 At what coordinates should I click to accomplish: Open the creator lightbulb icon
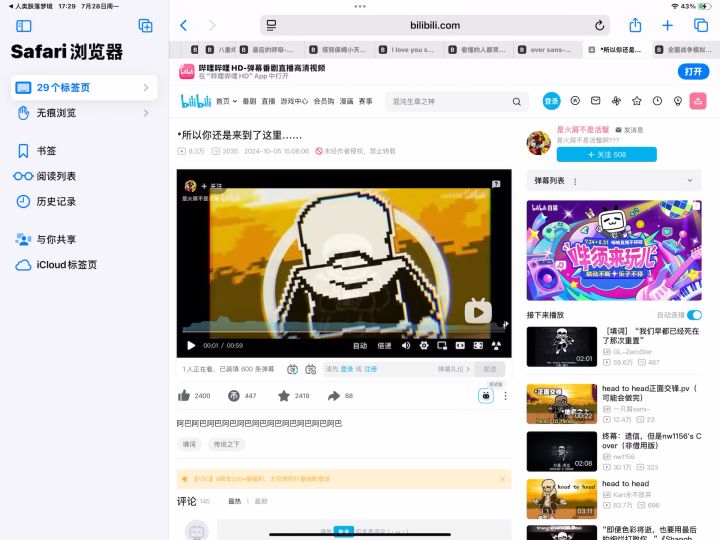[x=677, y=101]
